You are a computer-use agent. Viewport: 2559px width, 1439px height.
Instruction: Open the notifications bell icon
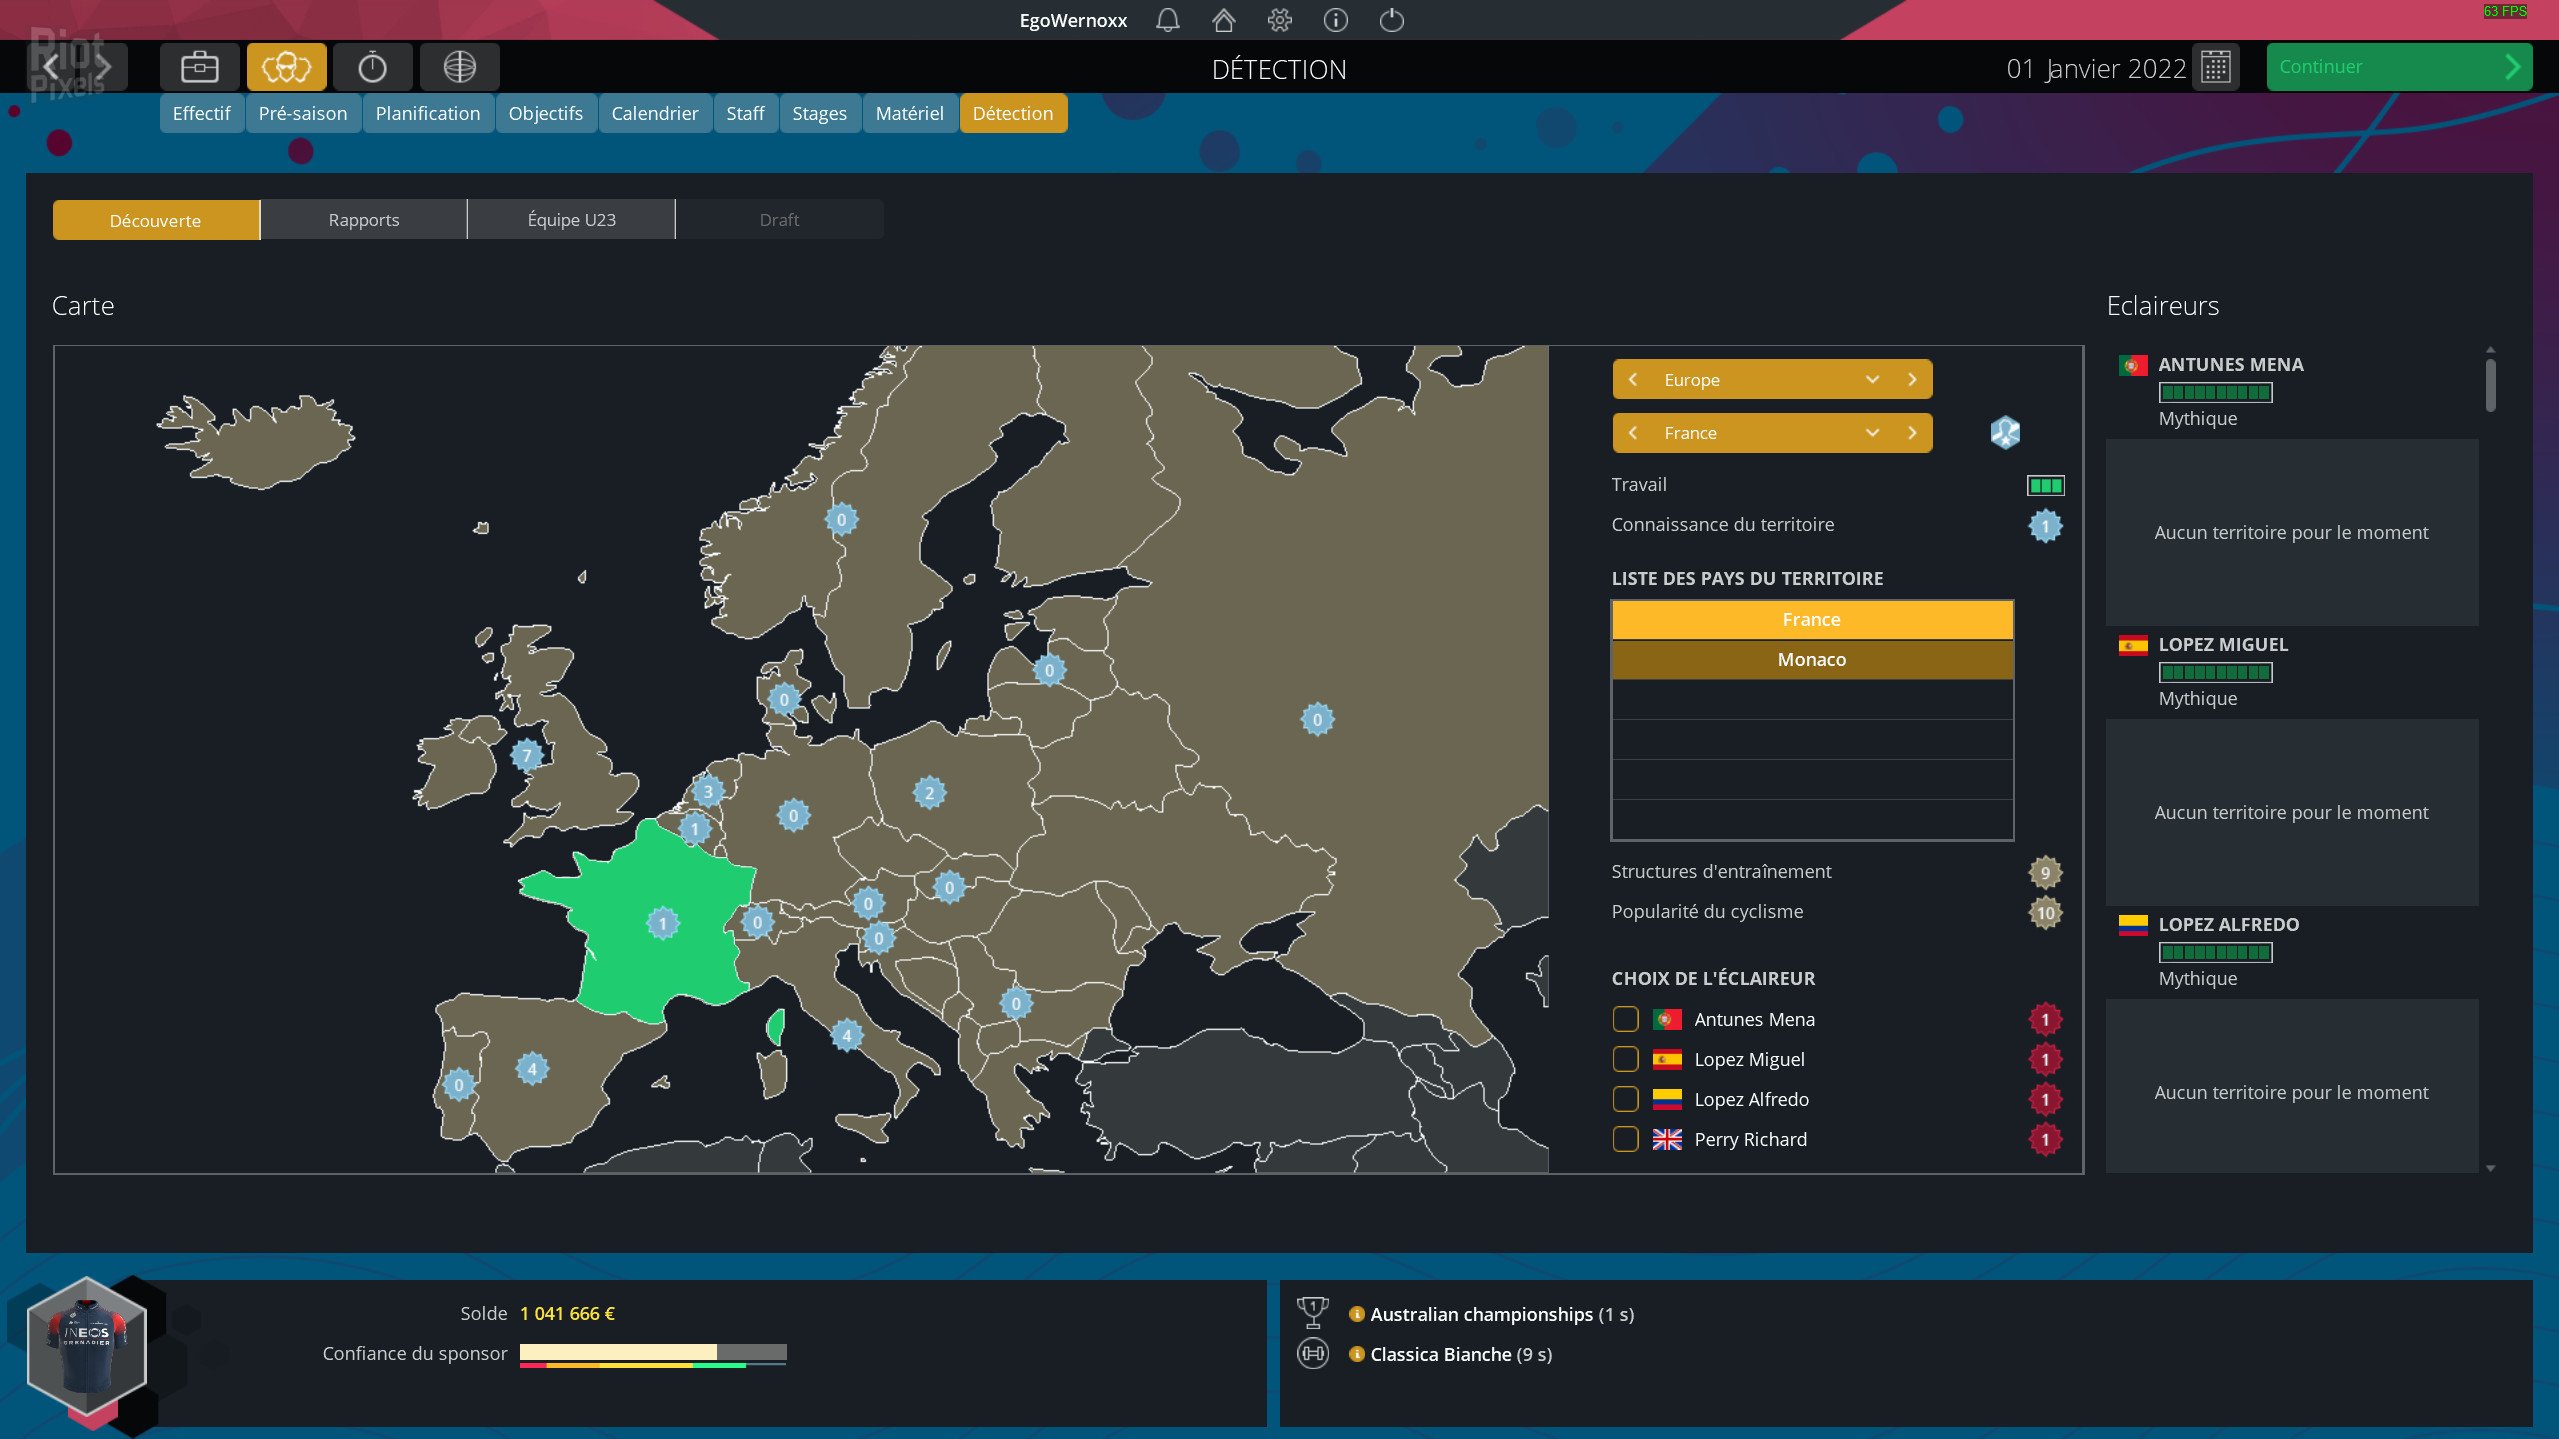pos(1167,19)
